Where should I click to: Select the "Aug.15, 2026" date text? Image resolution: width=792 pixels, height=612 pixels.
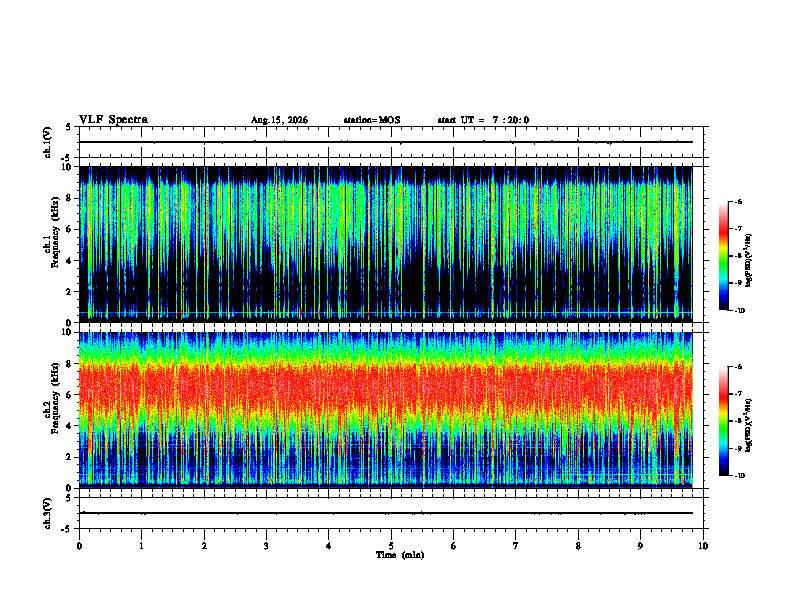click(x=279, y=120)
